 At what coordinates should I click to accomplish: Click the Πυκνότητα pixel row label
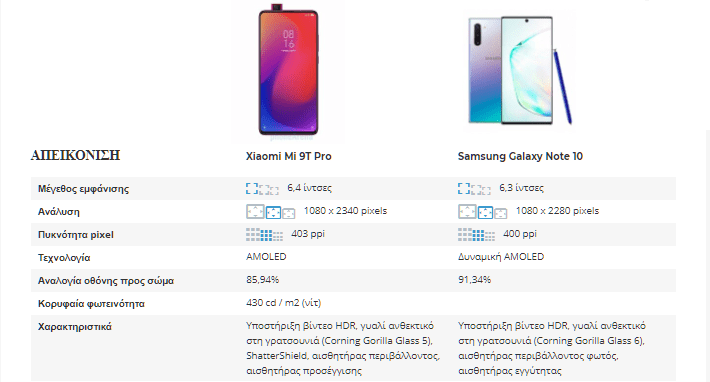tap(76, 235)
